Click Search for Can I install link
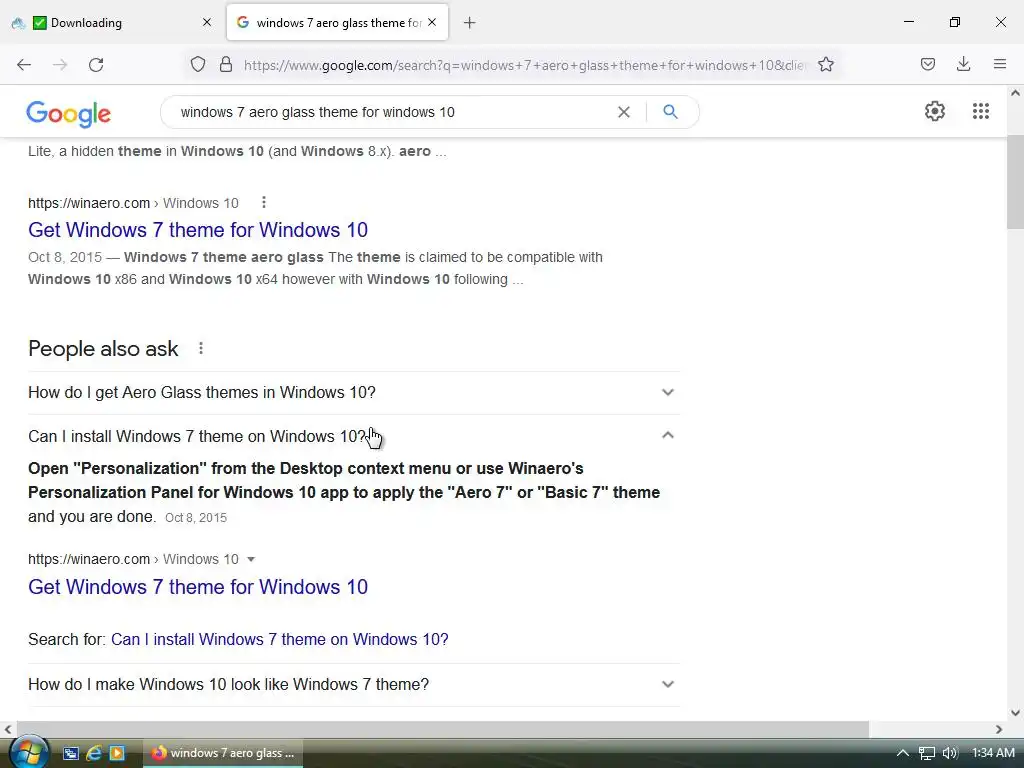Image resolution: width=1024 pixels, height=768 pixels. point(280,639)
